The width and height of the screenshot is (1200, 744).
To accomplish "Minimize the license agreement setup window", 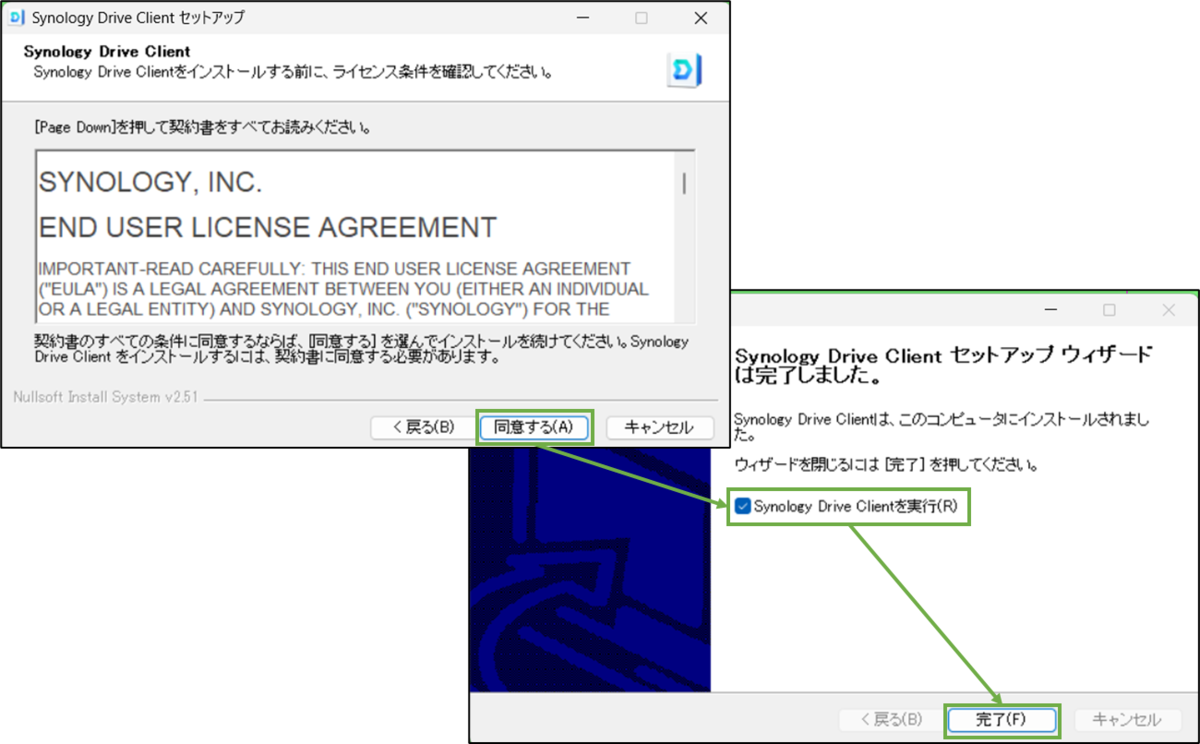I will pos(585,18).
